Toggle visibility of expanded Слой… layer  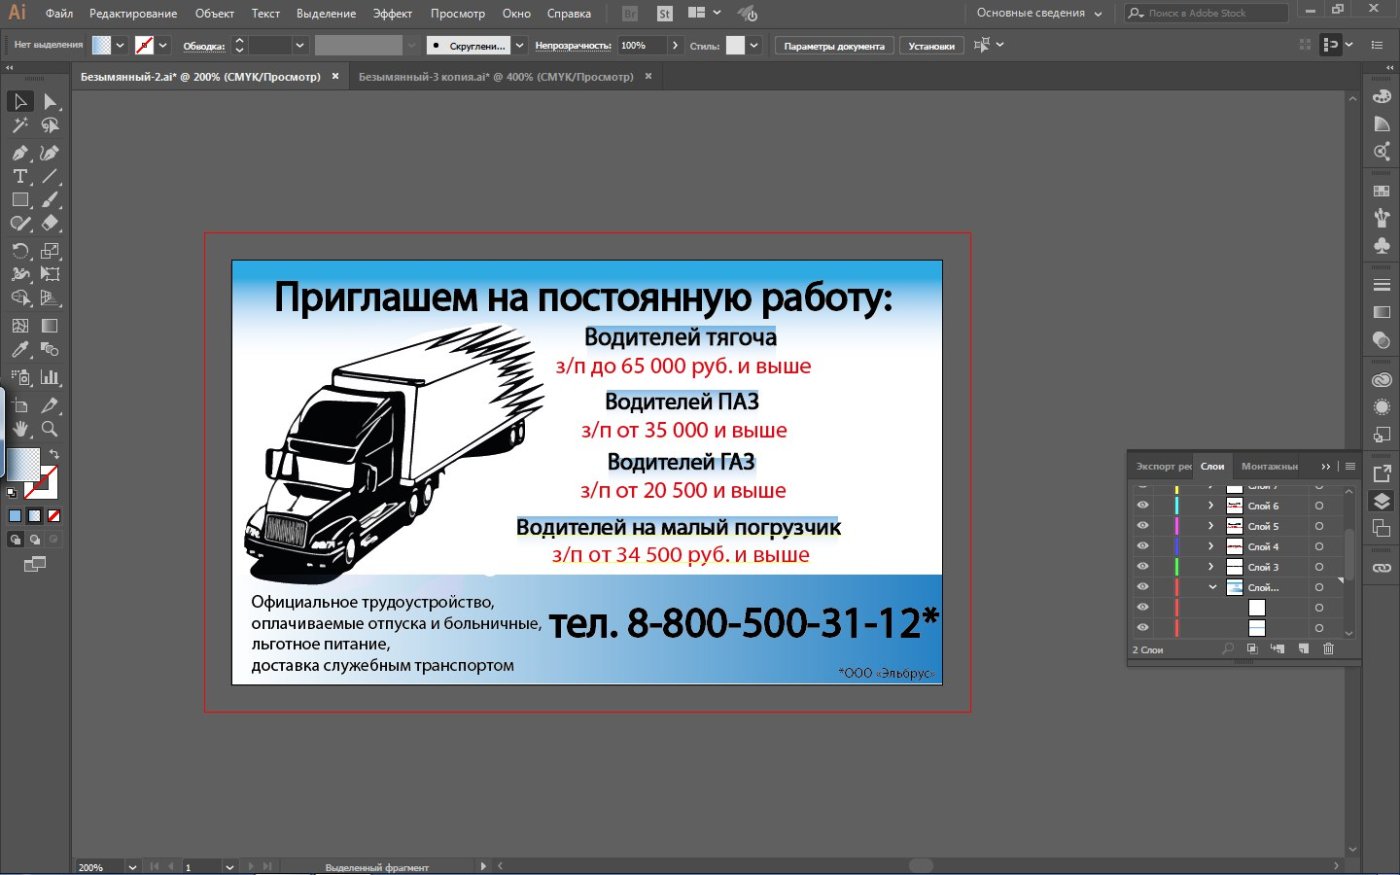click(x=1142, y=587)
